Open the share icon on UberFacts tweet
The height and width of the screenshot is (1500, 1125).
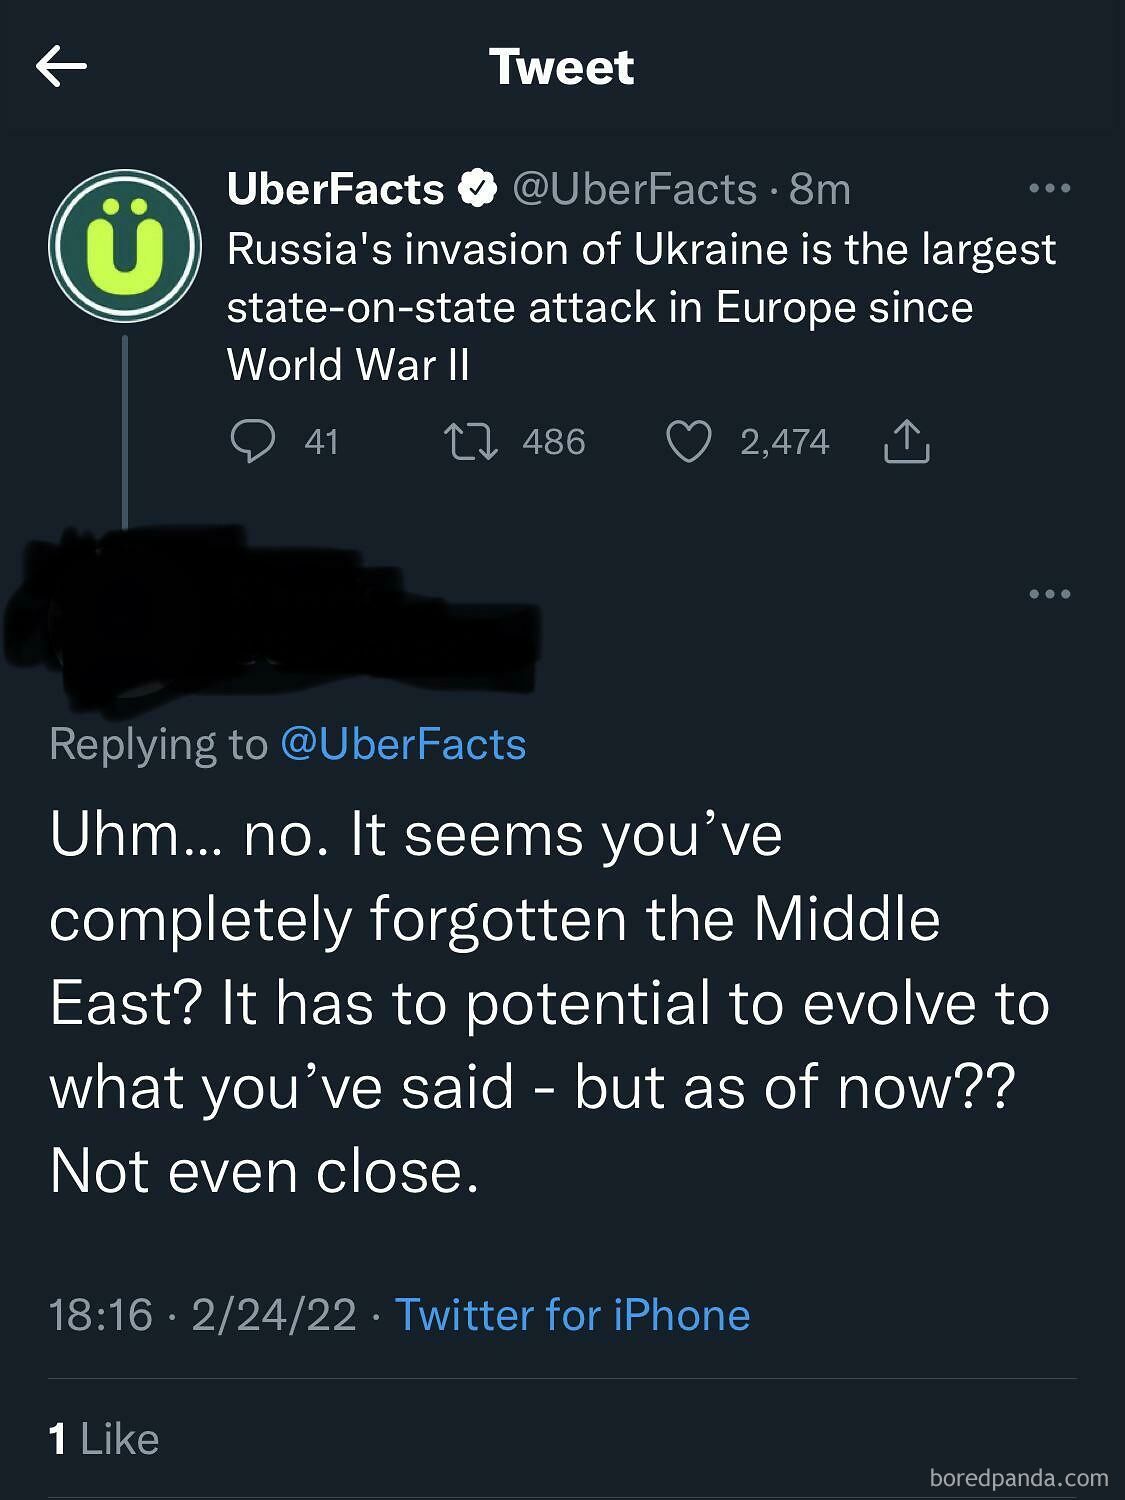point(908,441)
